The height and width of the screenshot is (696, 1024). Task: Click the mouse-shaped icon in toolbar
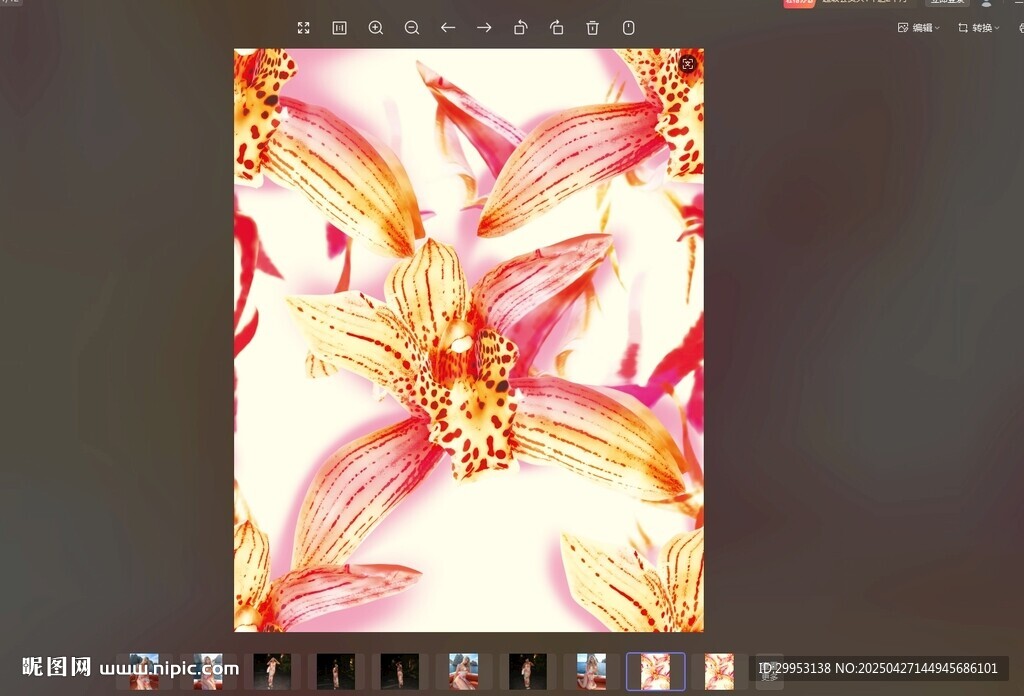[x=629, y=28]
